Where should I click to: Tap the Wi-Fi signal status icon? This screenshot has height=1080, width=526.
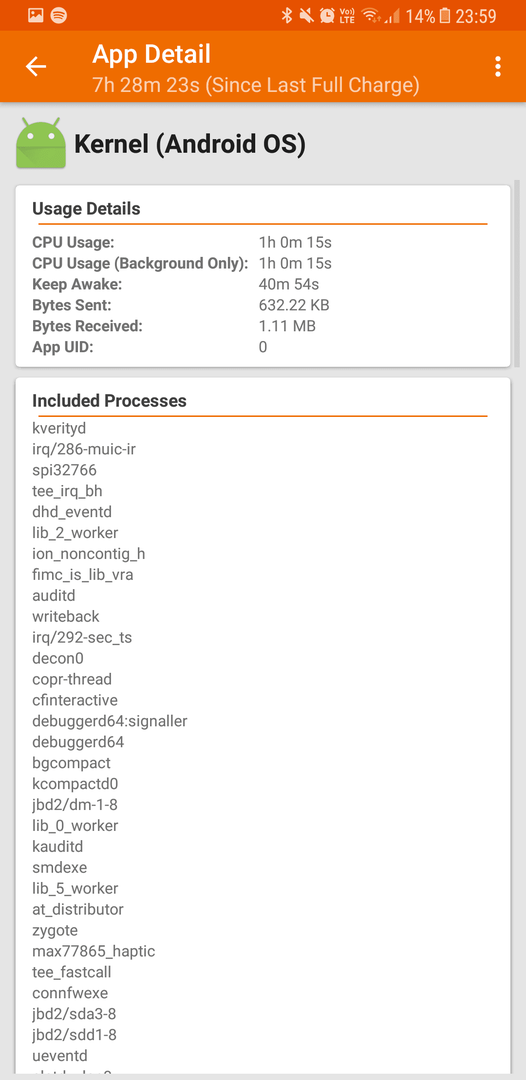(371, 15)
